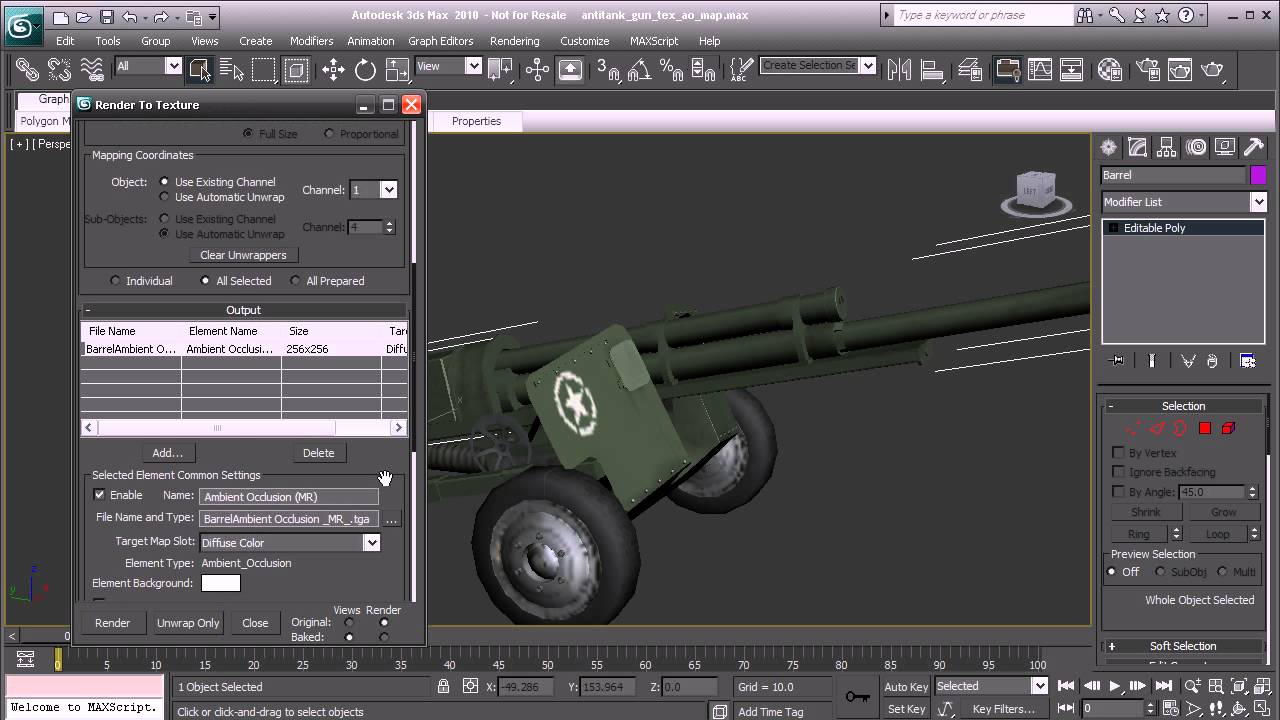Screen dimensions: 1280x720
Task: Open the Layer Manager
Action: (x=969, y=69)
